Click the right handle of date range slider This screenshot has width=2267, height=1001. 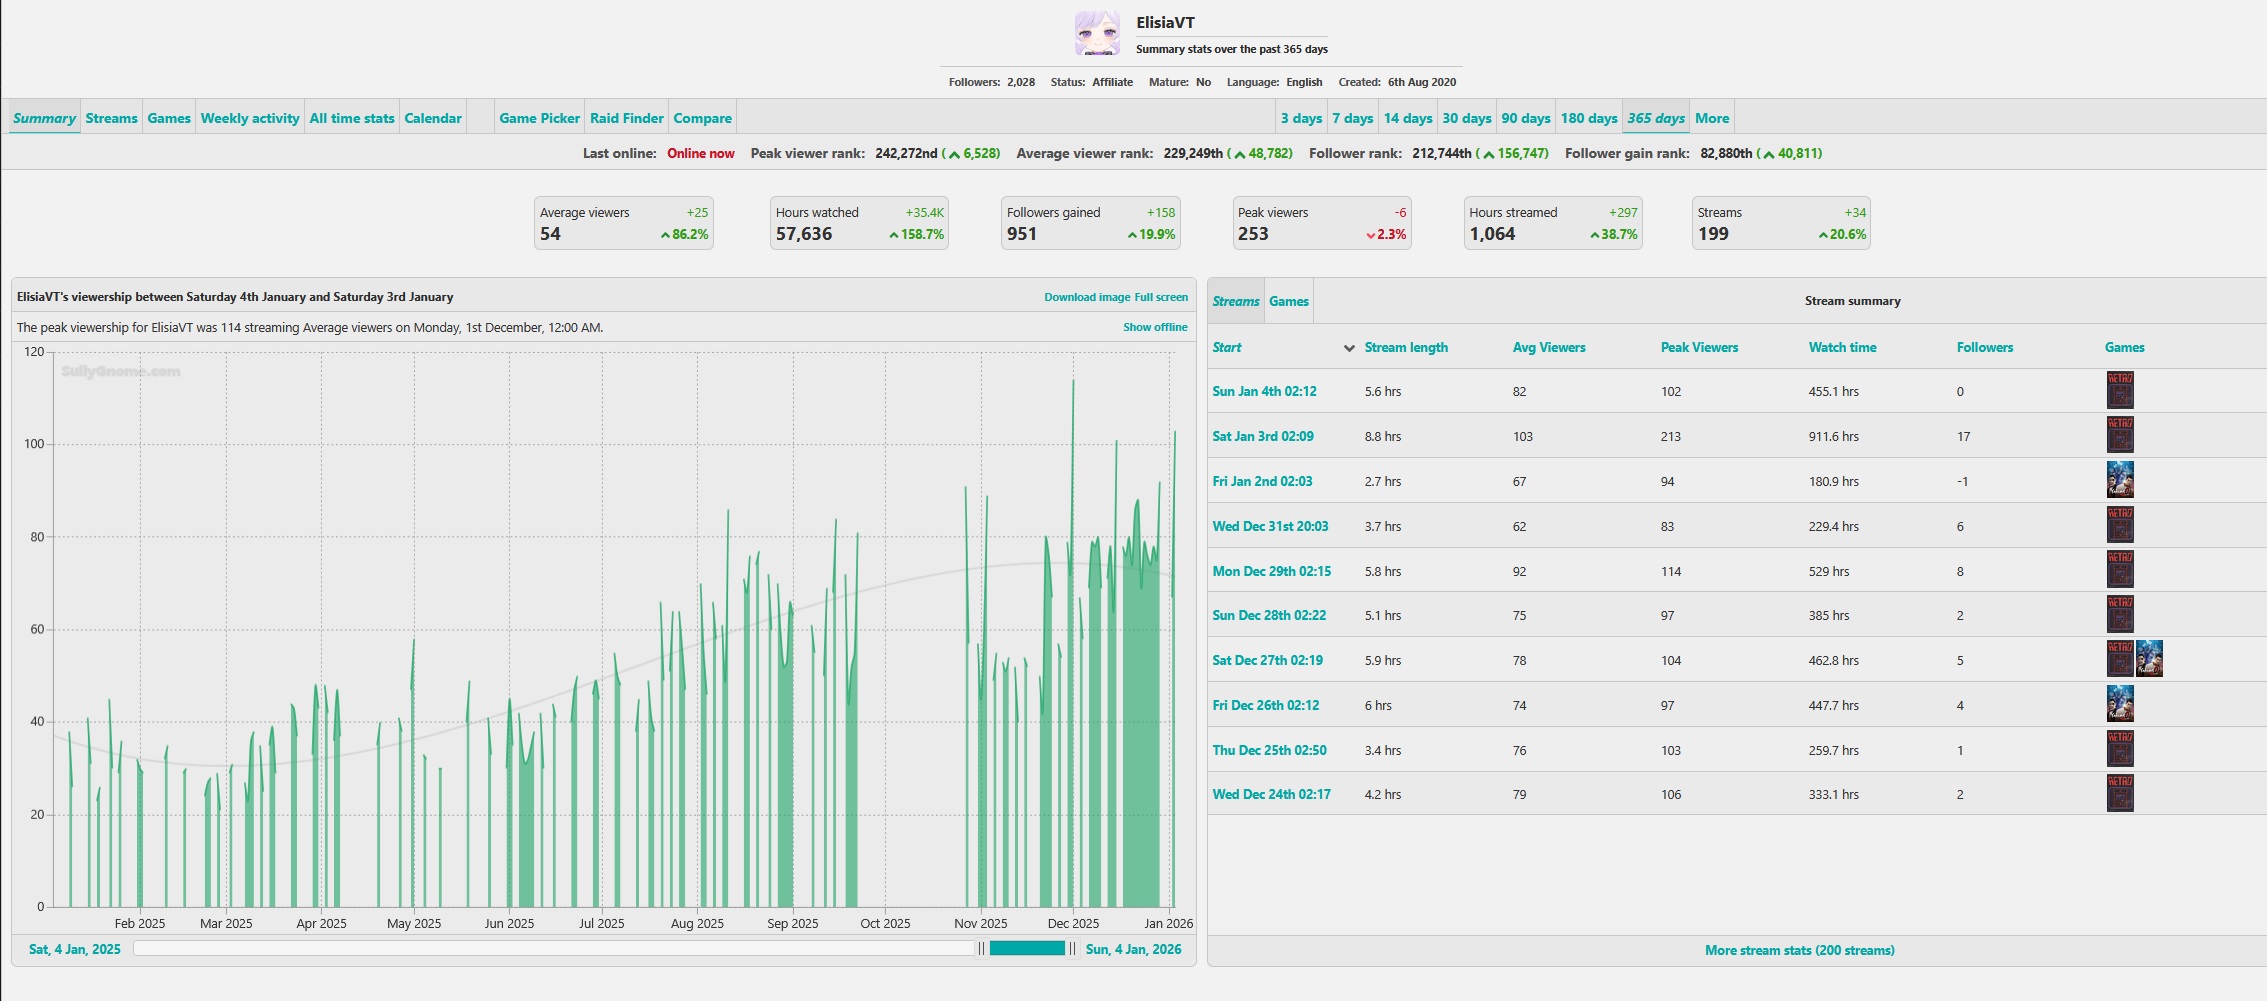pyautogui.click(x=1073, y=948)
